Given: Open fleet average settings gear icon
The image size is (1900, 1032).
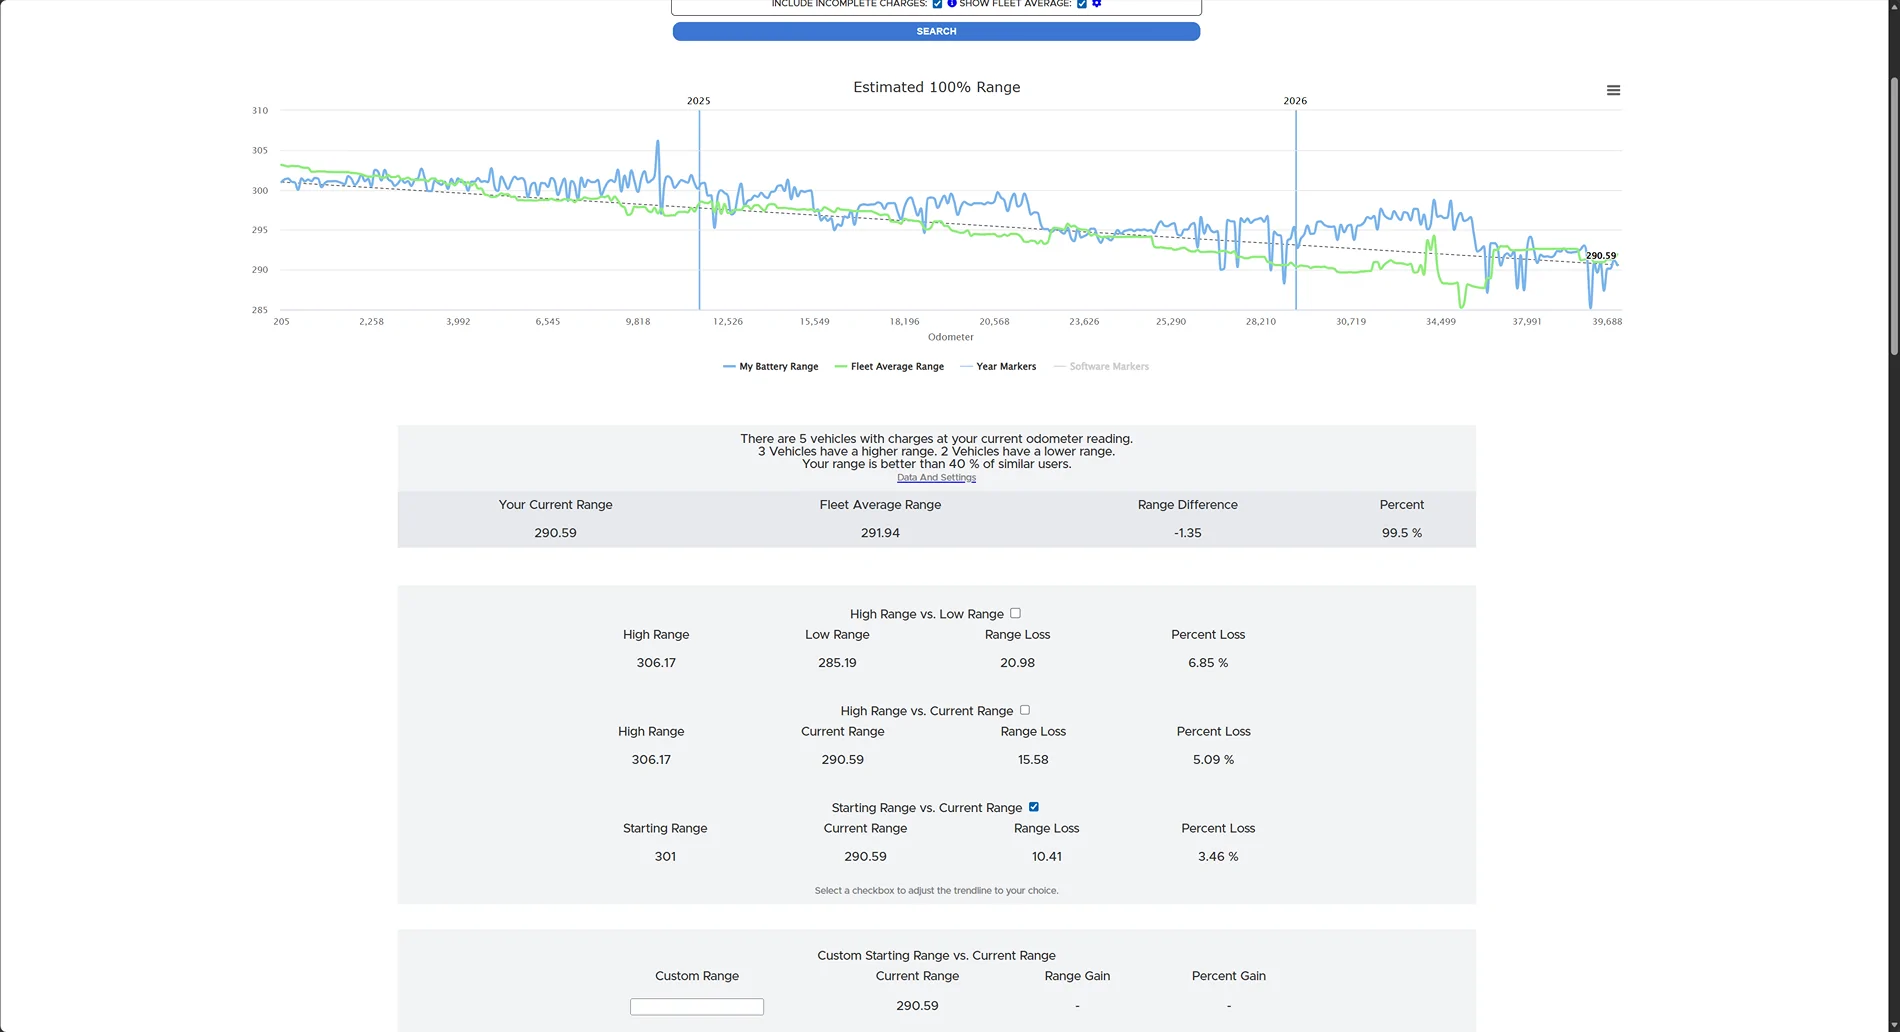Looking at the screenshot, I should [x=1096, y=4].
